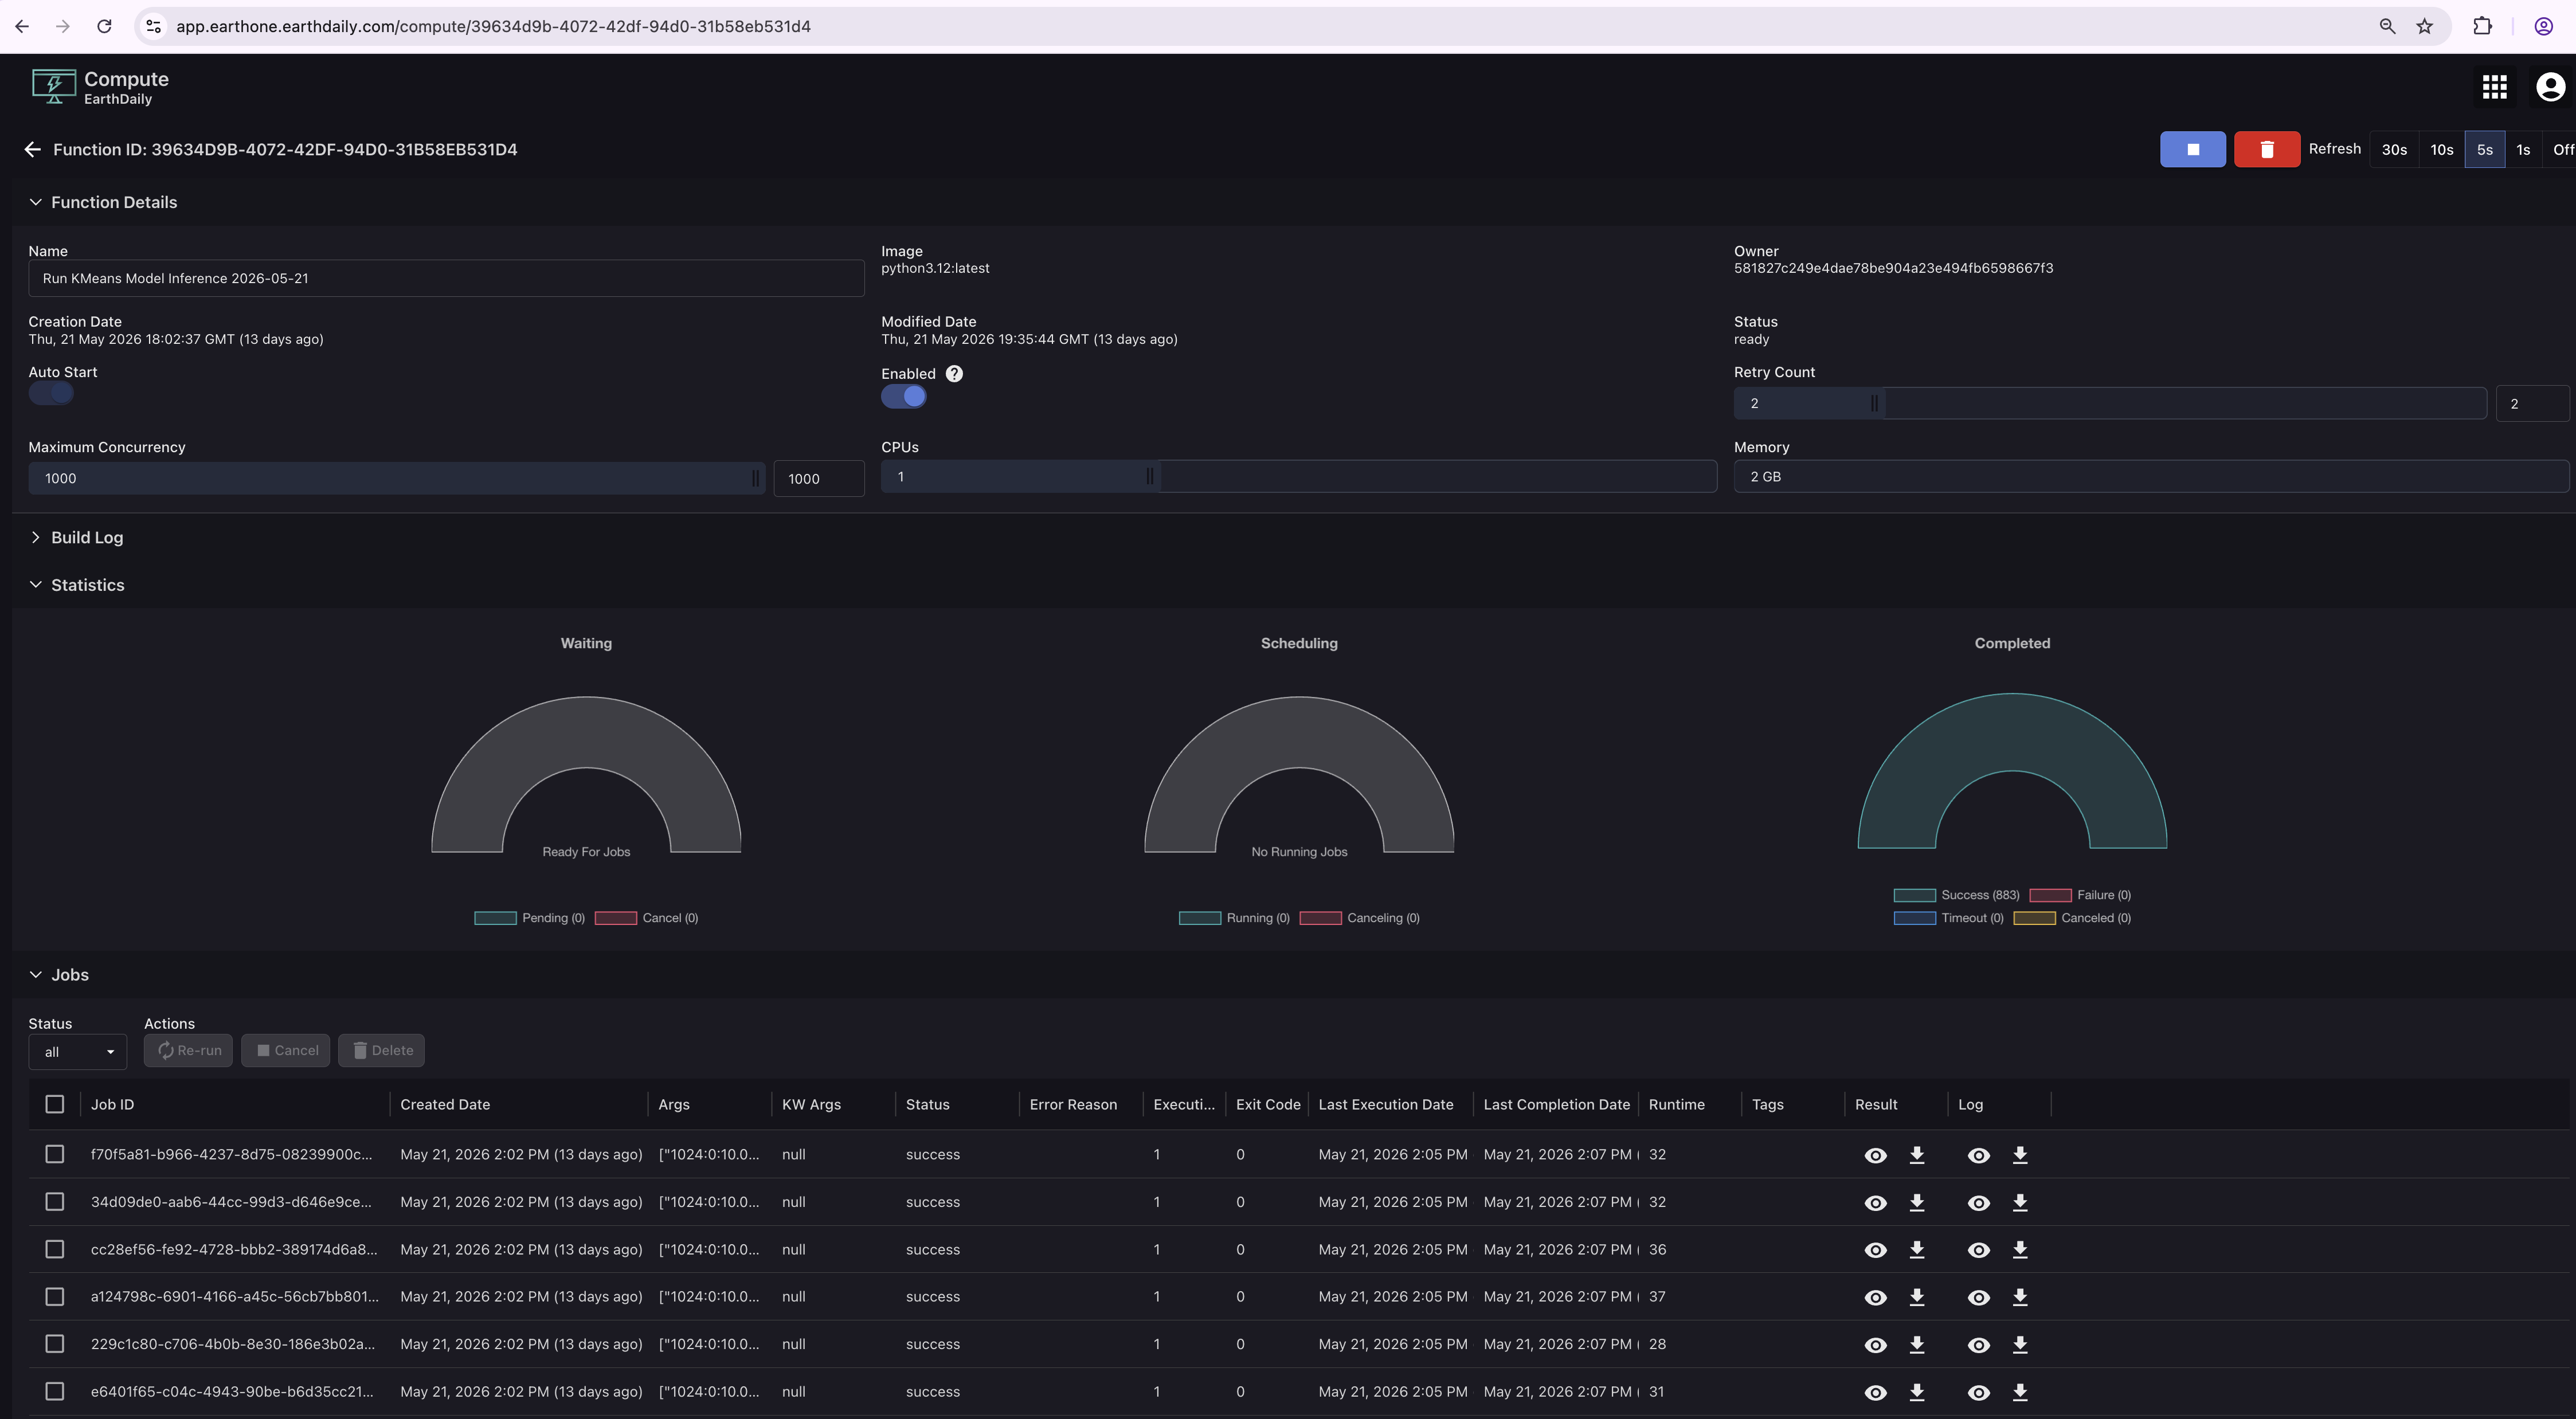Viewport: 2576px width, 1419px height.
Task: View result of job cc28ef56
Action: [x=1875, y=1250]
